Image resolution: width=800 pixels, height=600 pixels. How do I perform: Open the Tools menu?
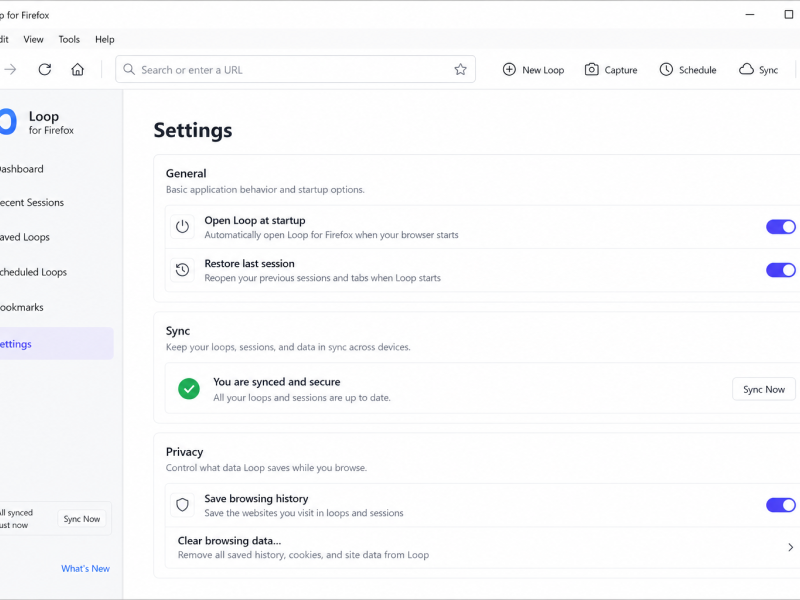coord(69,39)
